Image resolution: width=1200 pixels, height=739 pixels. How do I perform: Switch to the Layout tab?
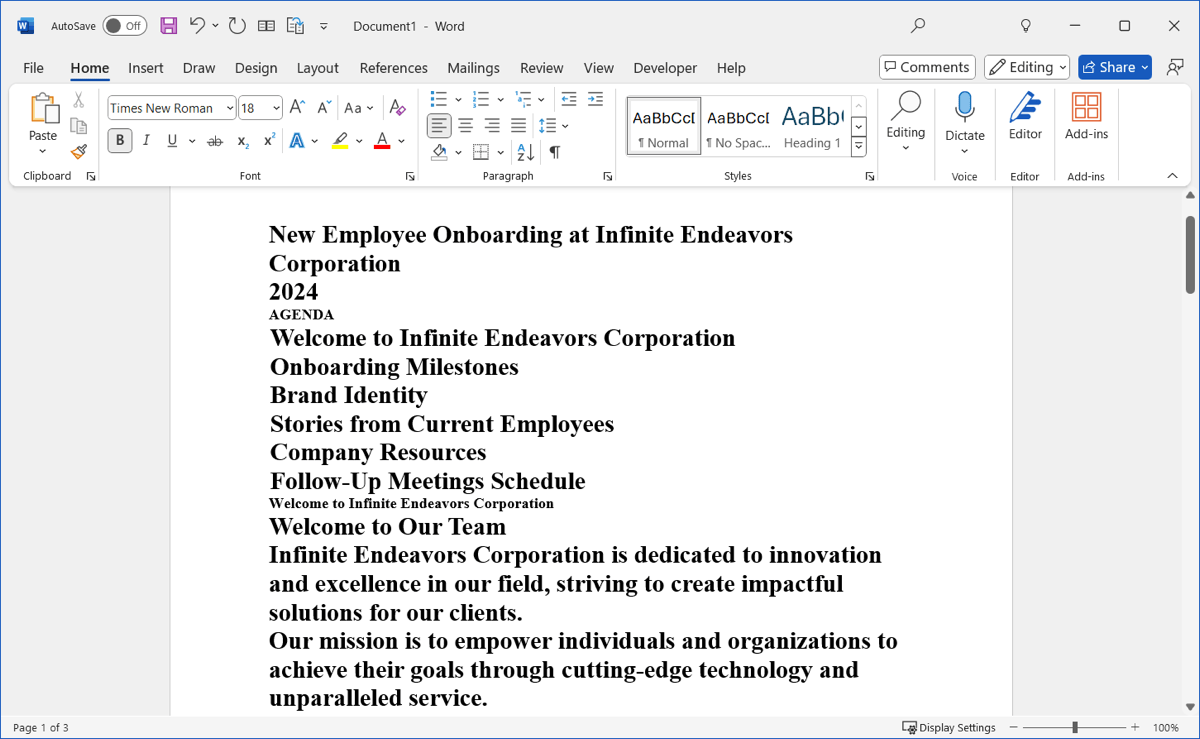[x=318, y=68]
